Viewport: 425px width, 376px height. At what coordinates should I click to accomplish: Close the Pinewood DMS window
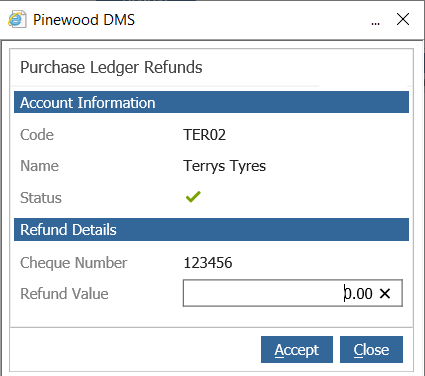pyautogui.click(x=403, y=19)
